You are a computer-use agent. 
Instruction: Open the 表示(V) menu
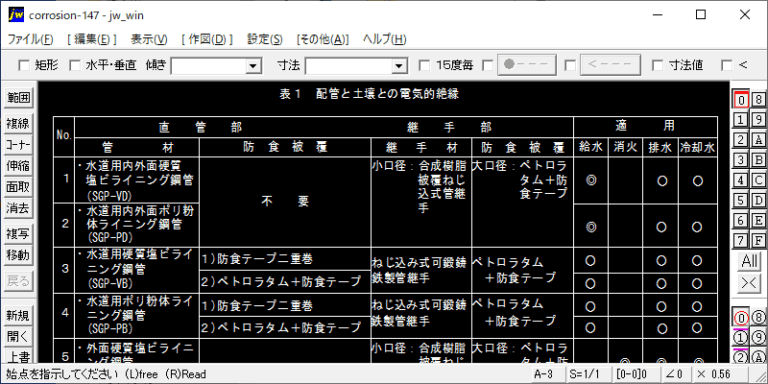(149, 39)
